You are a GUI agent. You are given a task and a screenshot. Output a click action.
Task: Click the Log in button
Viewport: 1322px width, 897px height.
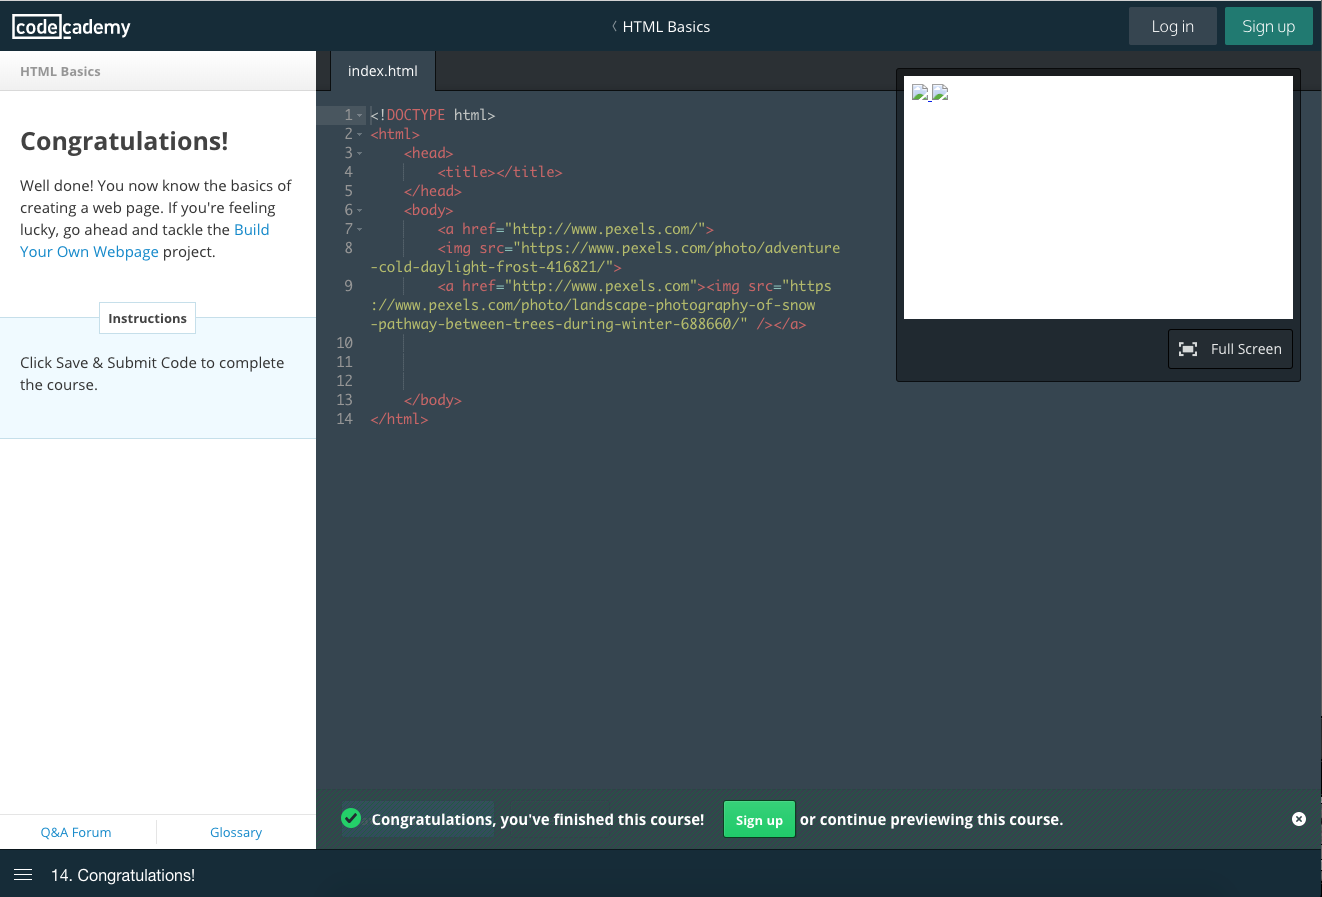coord(1172,26)
